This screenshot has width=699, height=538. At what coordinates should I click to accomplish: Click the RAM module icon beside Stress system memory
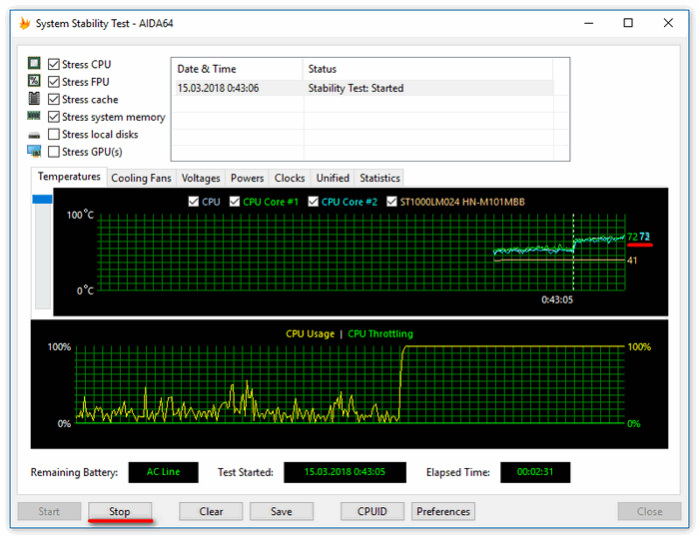(34, 116)
